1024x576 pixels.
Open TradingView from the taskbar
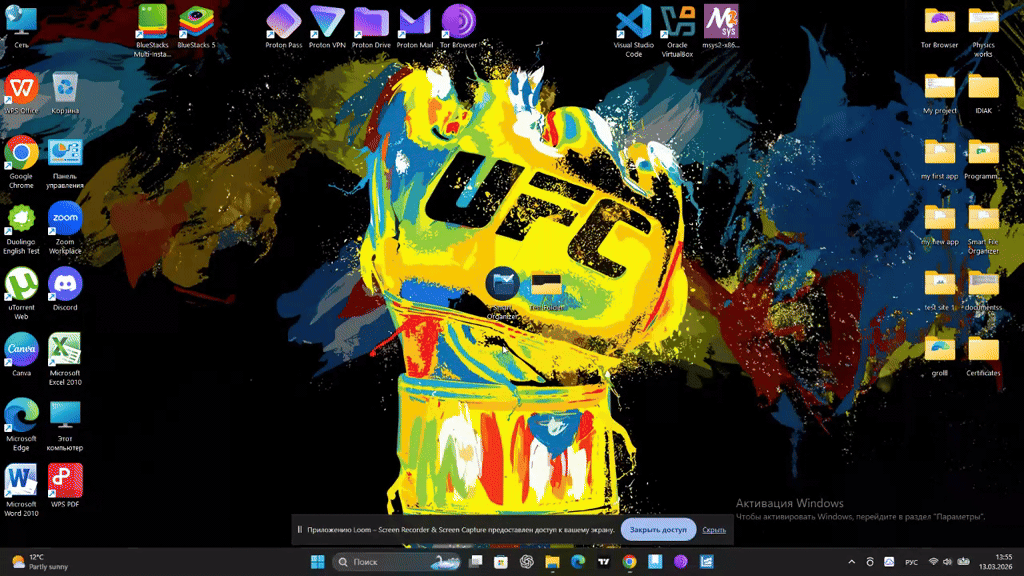point(603,561)
